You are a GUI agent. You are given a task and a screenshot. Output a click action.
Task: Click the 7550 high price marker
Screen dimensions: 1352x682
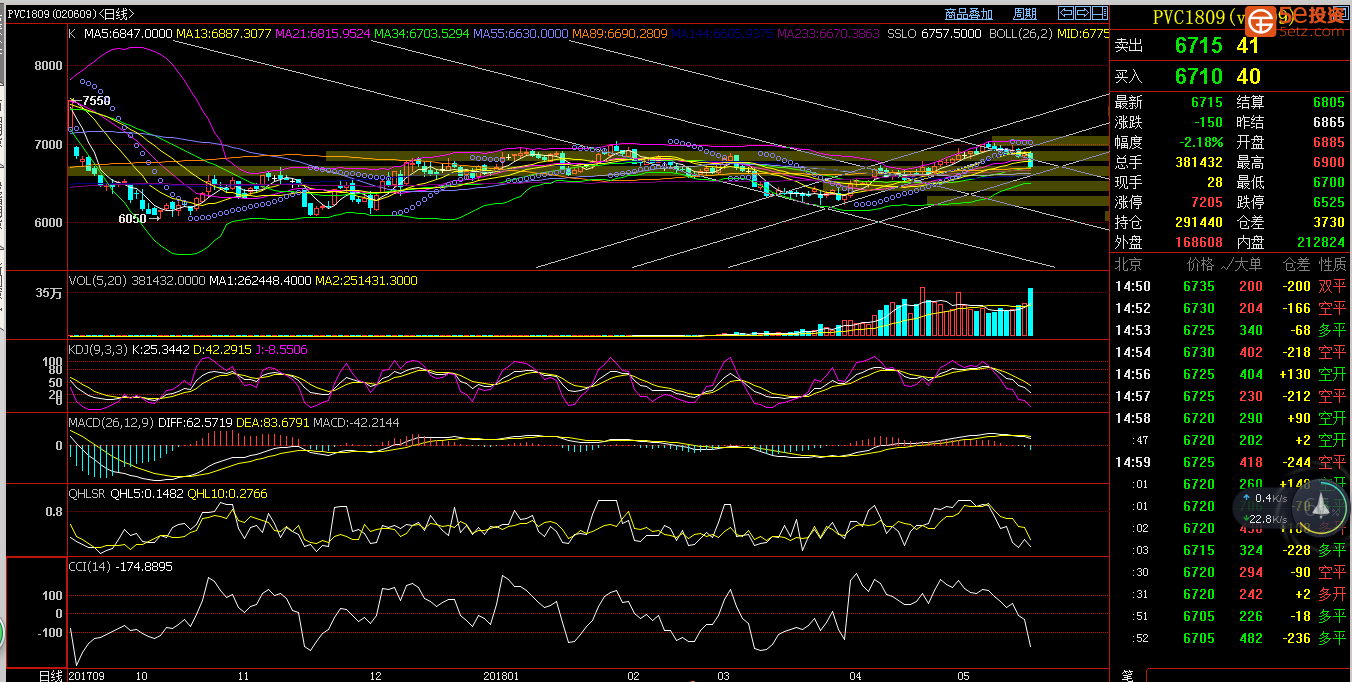[x=96, y=101]
